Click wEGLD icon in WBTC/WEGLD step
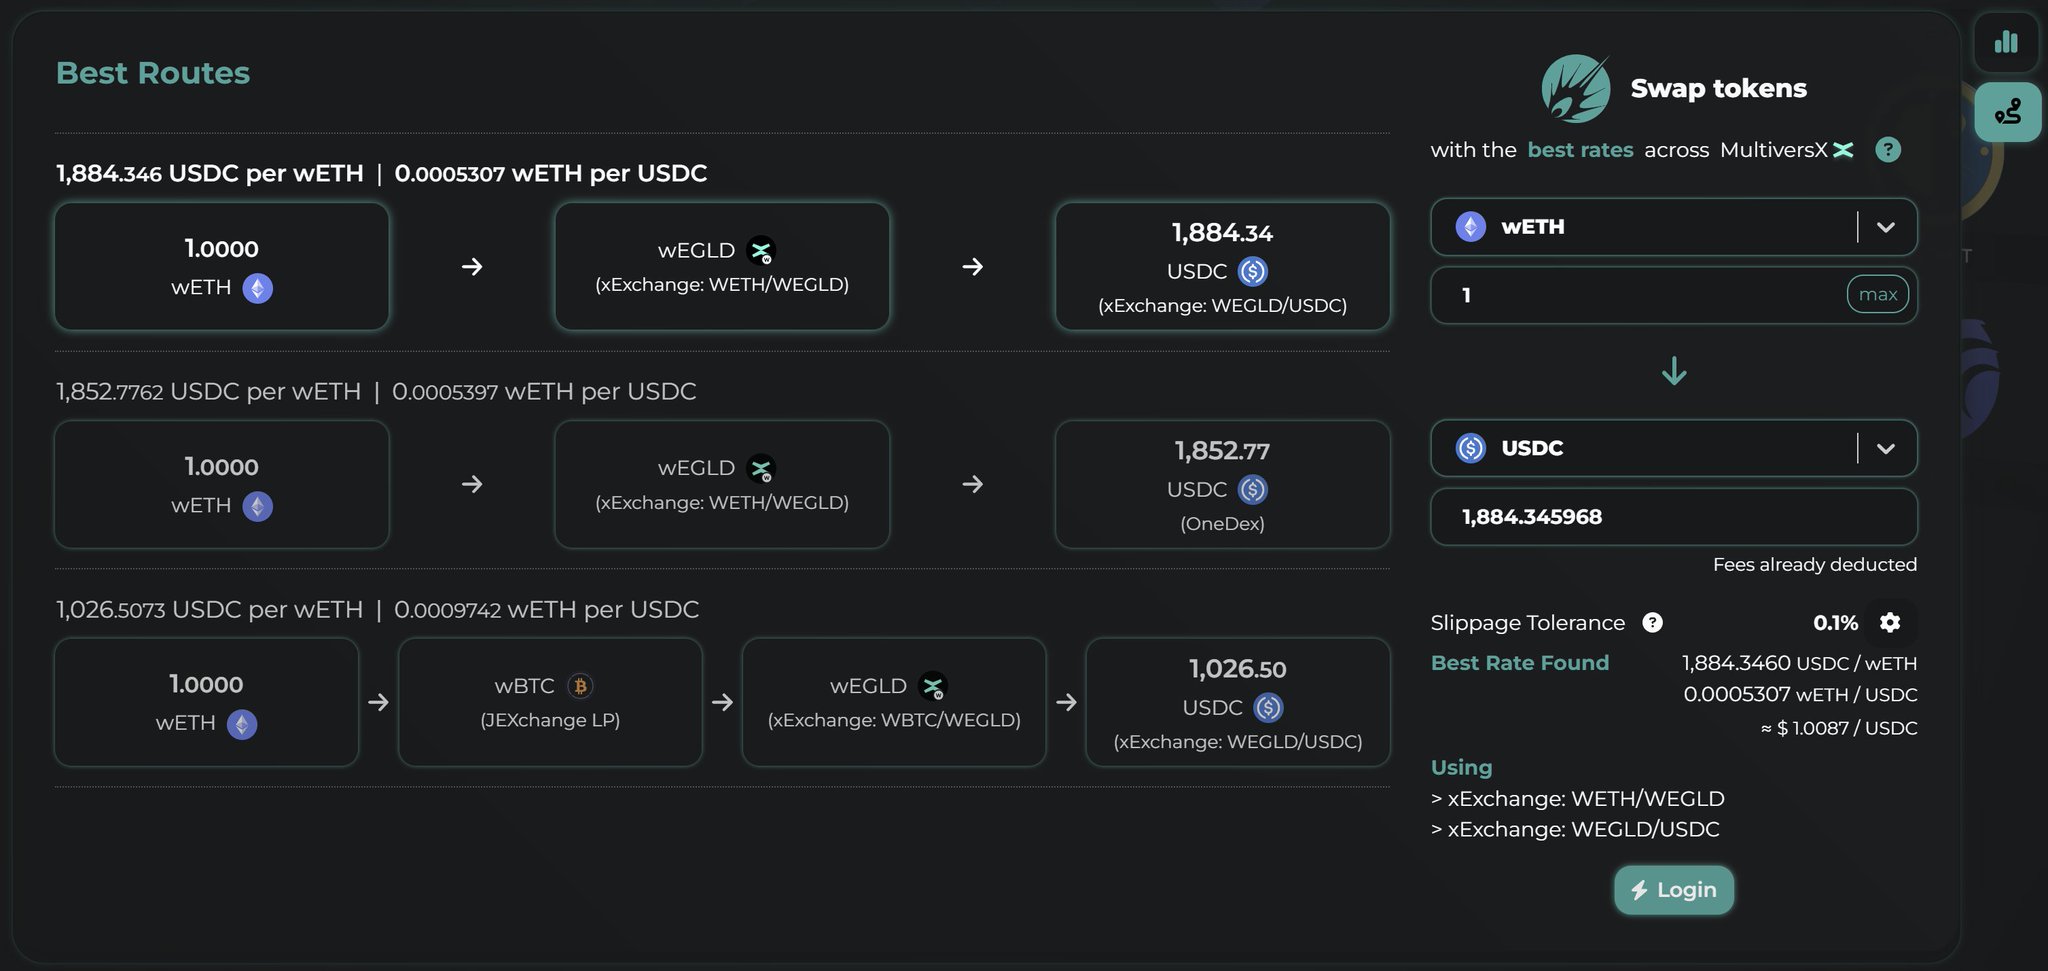 coord(933,686)
